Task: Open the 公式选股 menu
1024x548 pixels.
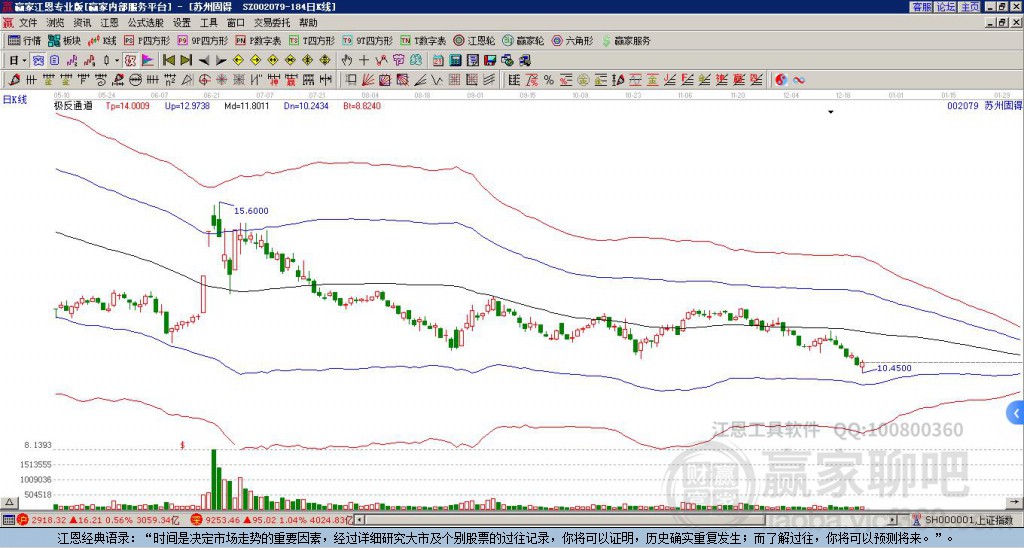Action: (146, 23)
